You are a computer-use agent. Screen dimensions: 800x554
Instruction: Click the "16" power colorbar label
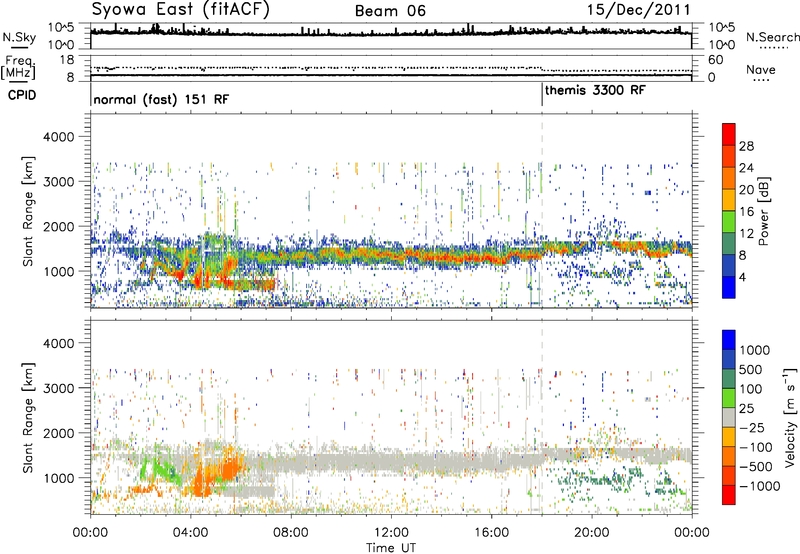[x=746, y=212]
